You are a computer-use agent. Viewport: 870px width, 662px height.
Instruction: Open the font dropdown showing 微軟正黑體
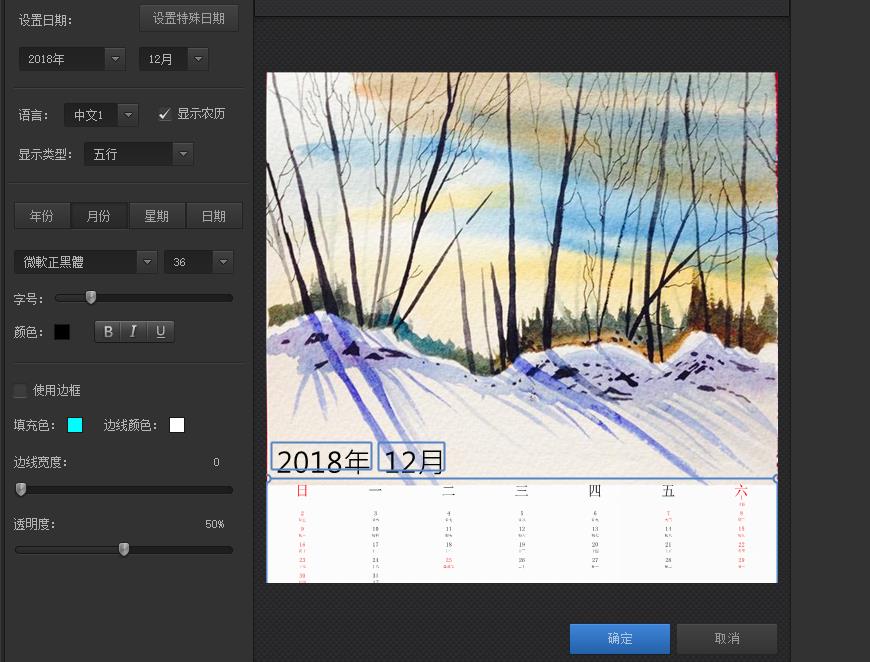click(x=85, y=262)
